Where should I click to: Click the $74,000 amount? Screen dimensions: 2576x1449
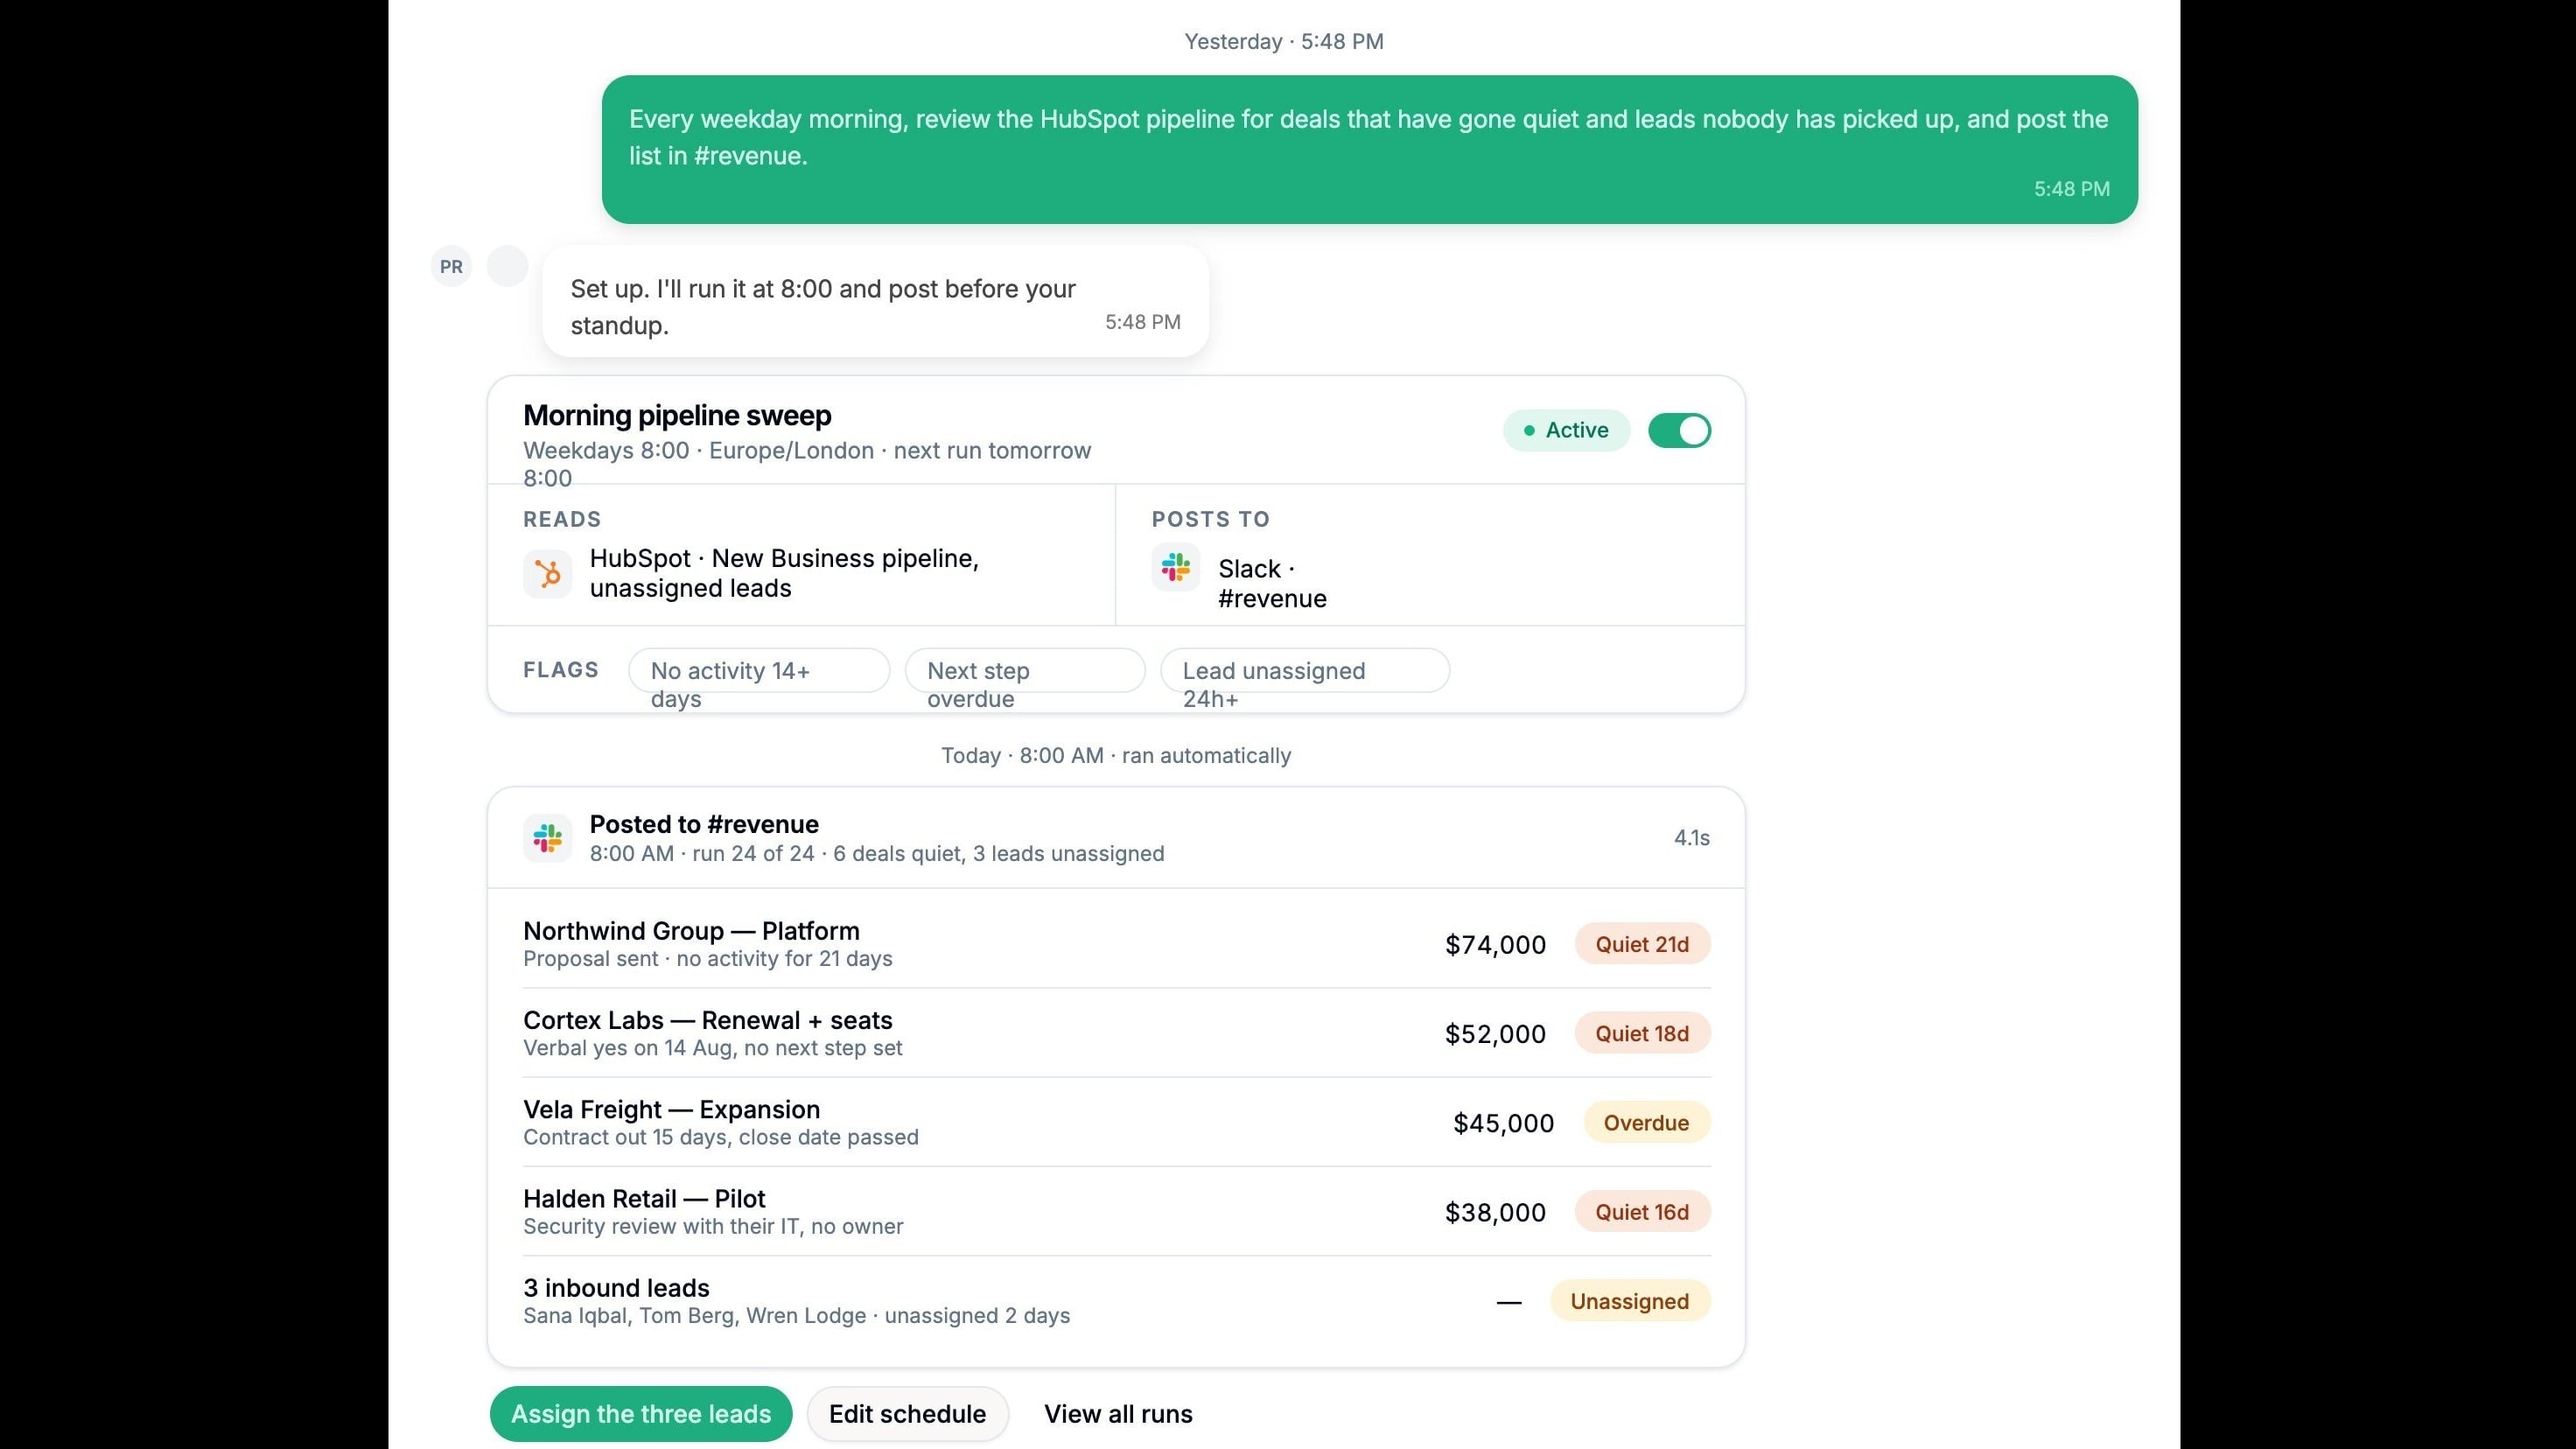click(x=1495, y=945)
